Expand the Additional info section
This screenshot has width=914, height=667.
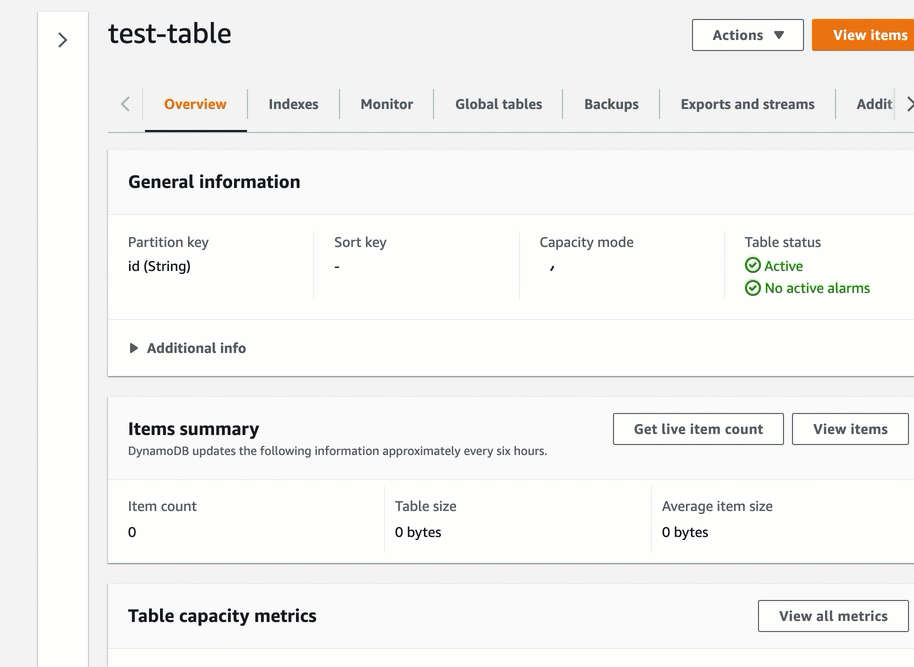187,348
